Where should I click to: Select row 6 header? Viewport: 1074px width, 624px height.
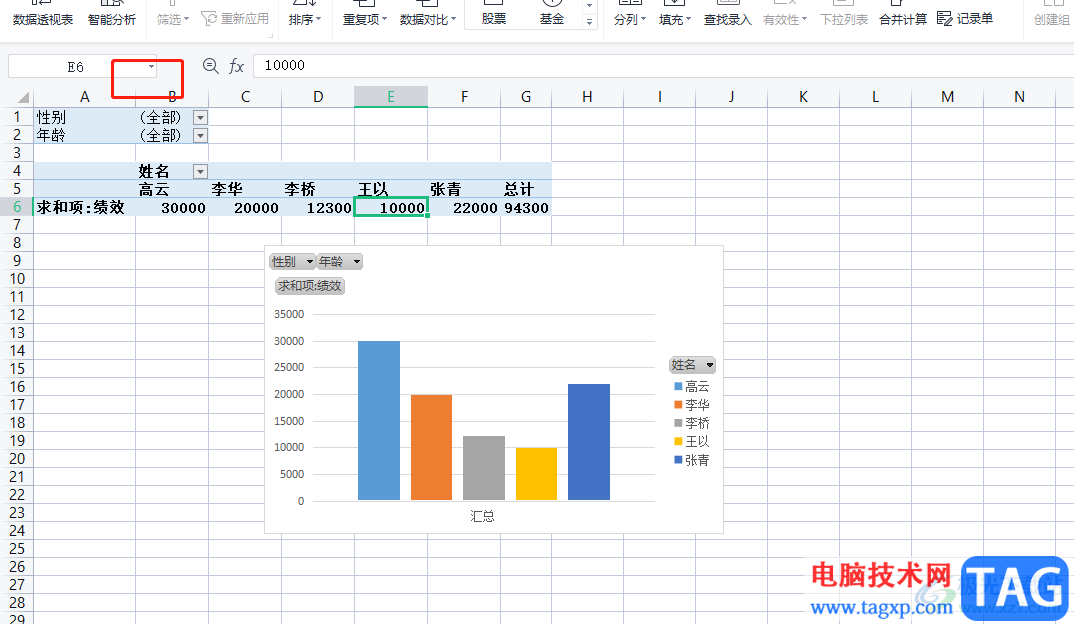tap(16, 207)
